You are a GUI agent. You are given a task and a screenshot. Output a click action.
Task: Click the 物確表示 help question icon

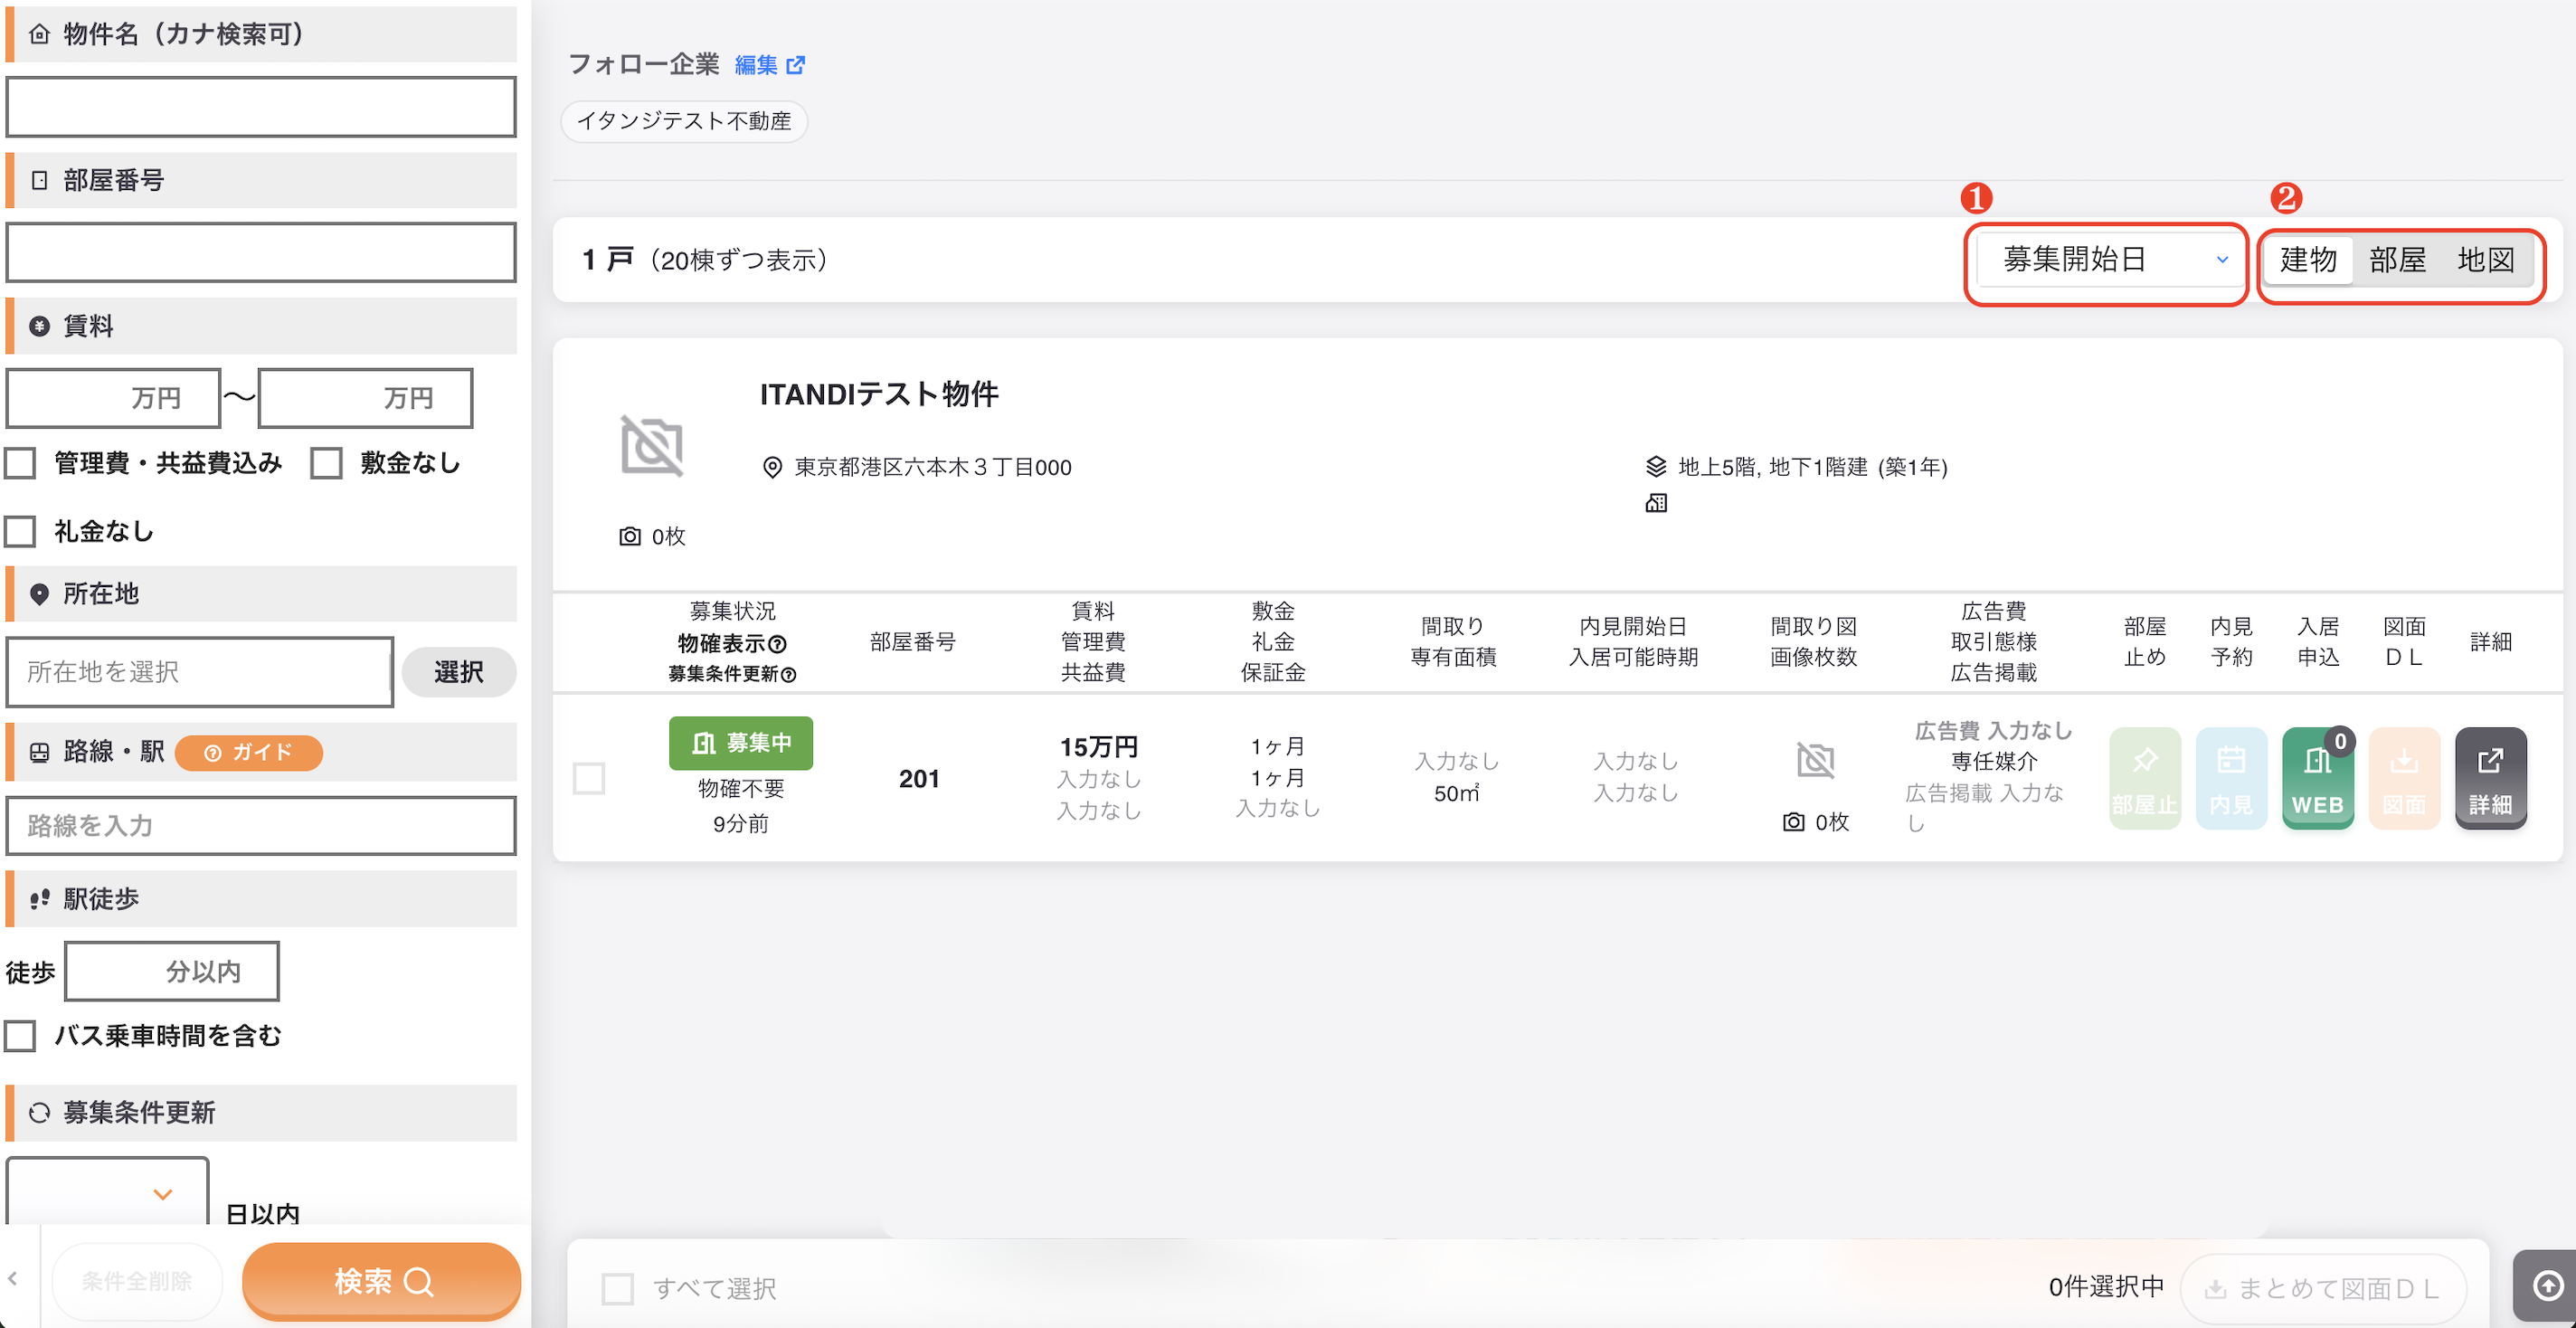(778, 644)
